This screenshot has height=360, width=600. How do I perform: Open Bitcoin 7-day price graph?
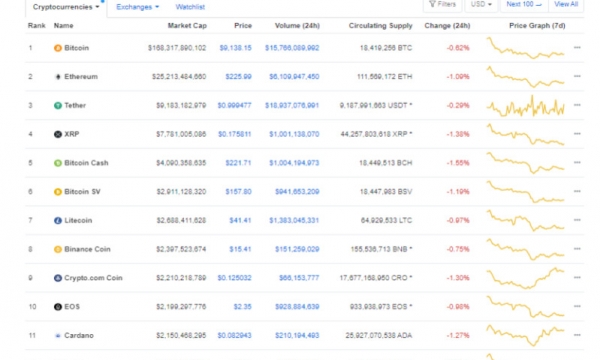point(525,48)
